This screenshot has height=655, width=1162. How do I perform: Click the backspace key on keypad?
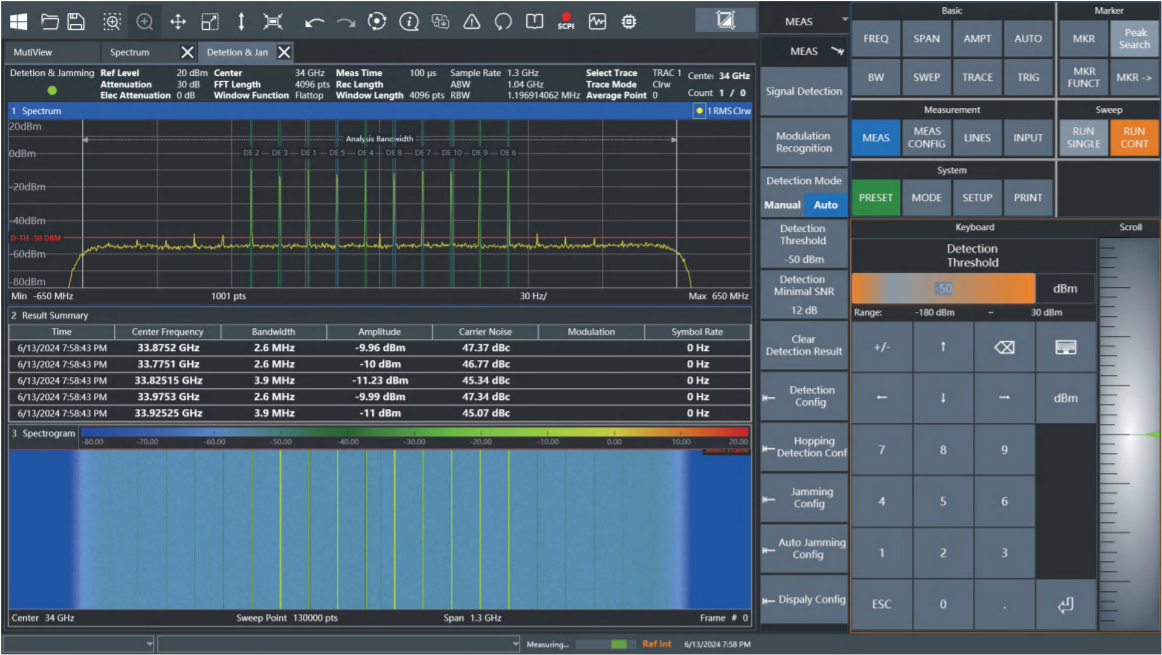(x=1004, y=347)
